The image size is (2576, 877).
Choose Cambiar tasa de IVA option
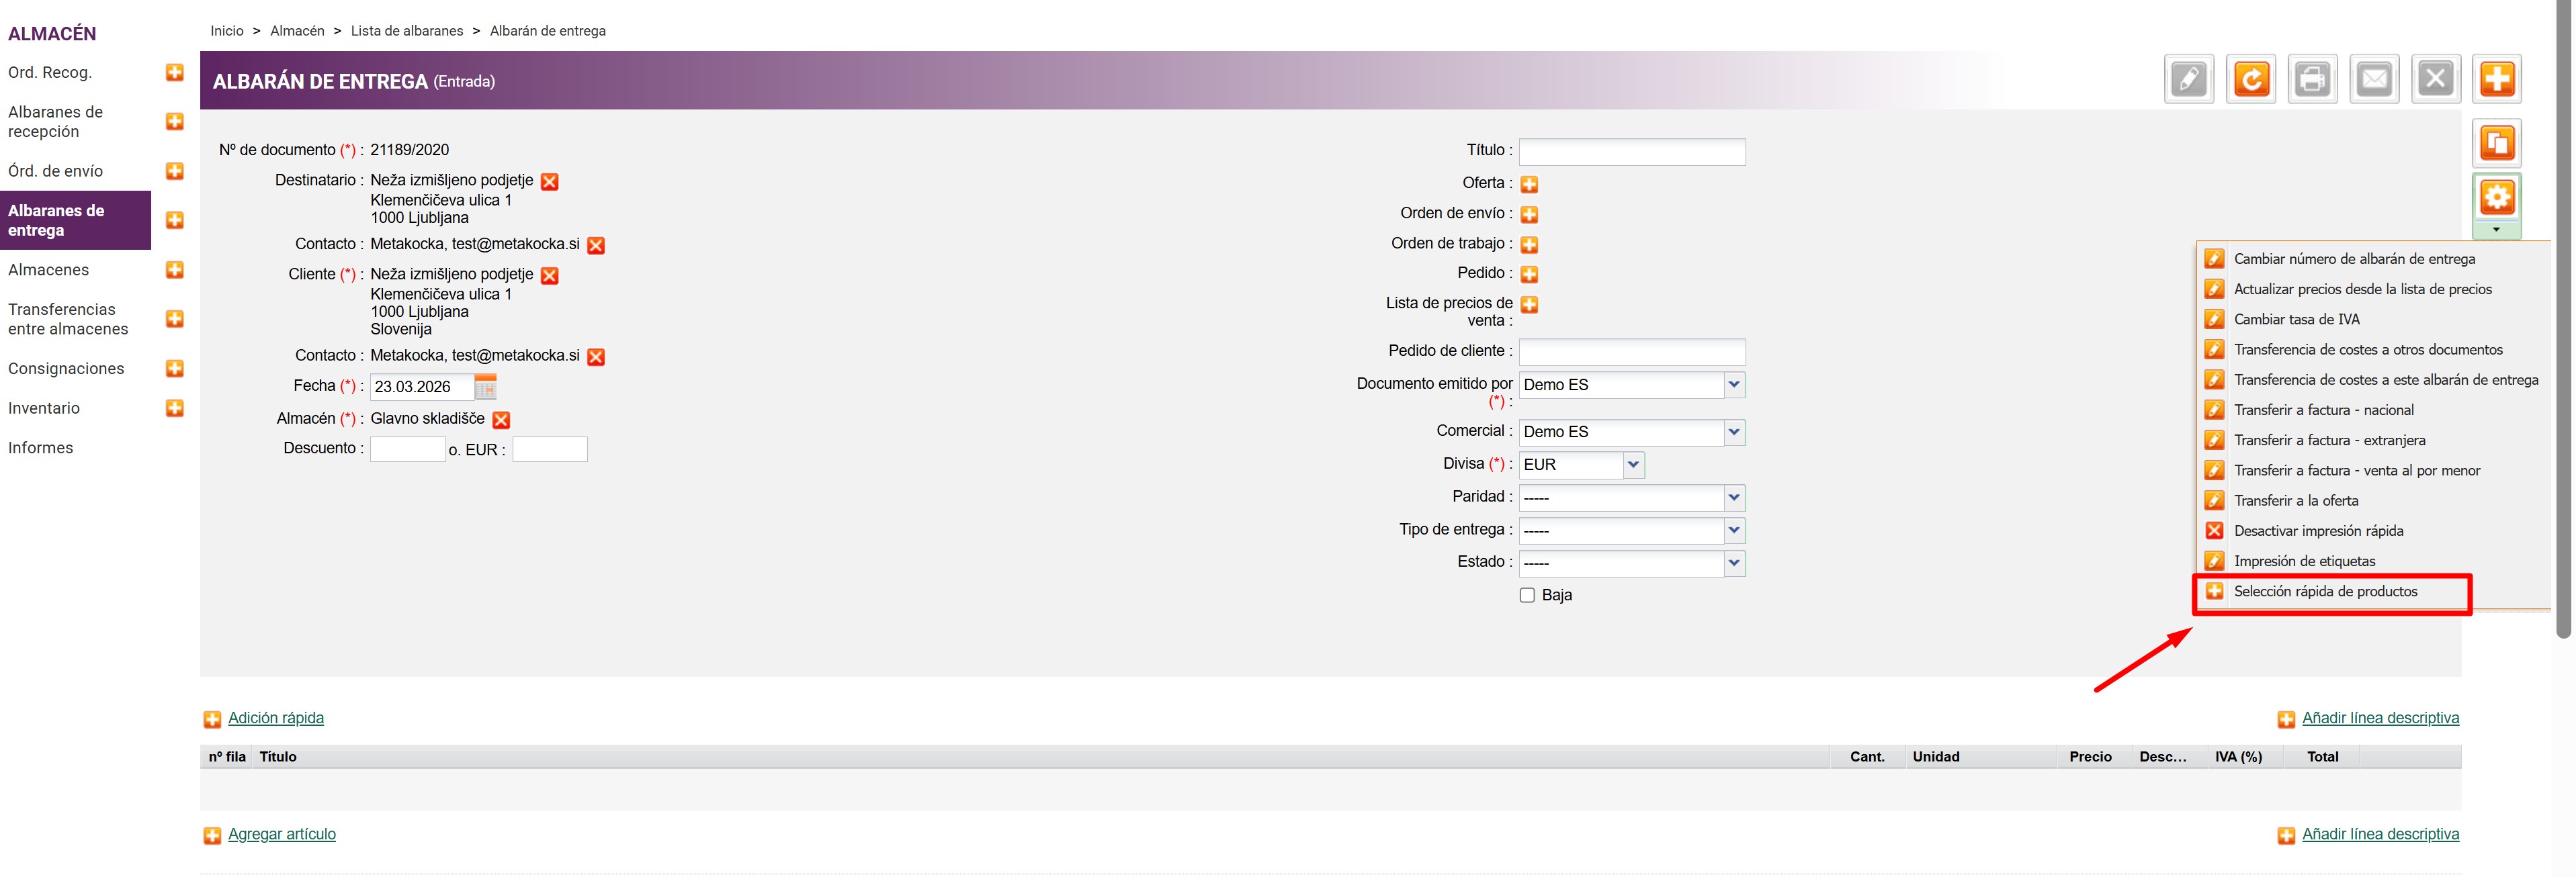[2296, 320]
